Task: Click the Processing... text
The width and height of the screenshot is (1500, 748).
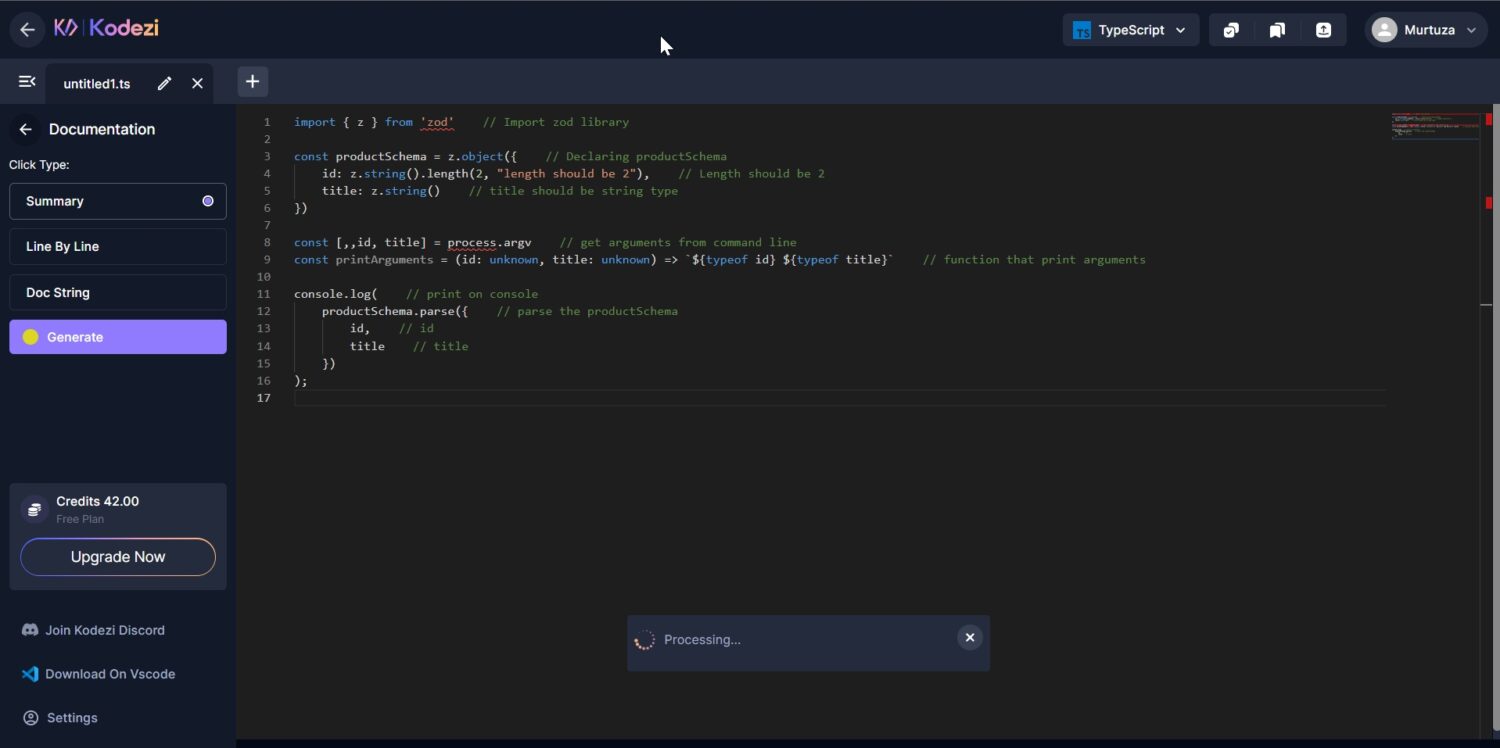Action: pyautogui.click(x=702, y=640)
